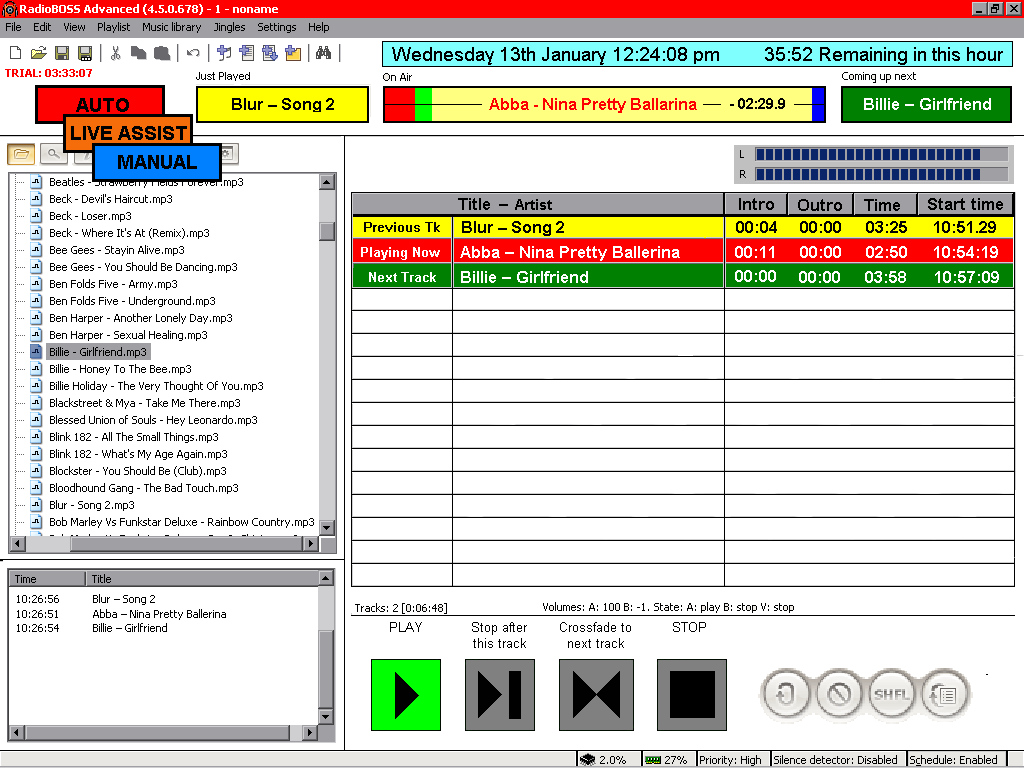Viewport: 1024px width, 768px height.
Task: Click the Start time column header
Action: pos(965,204)
